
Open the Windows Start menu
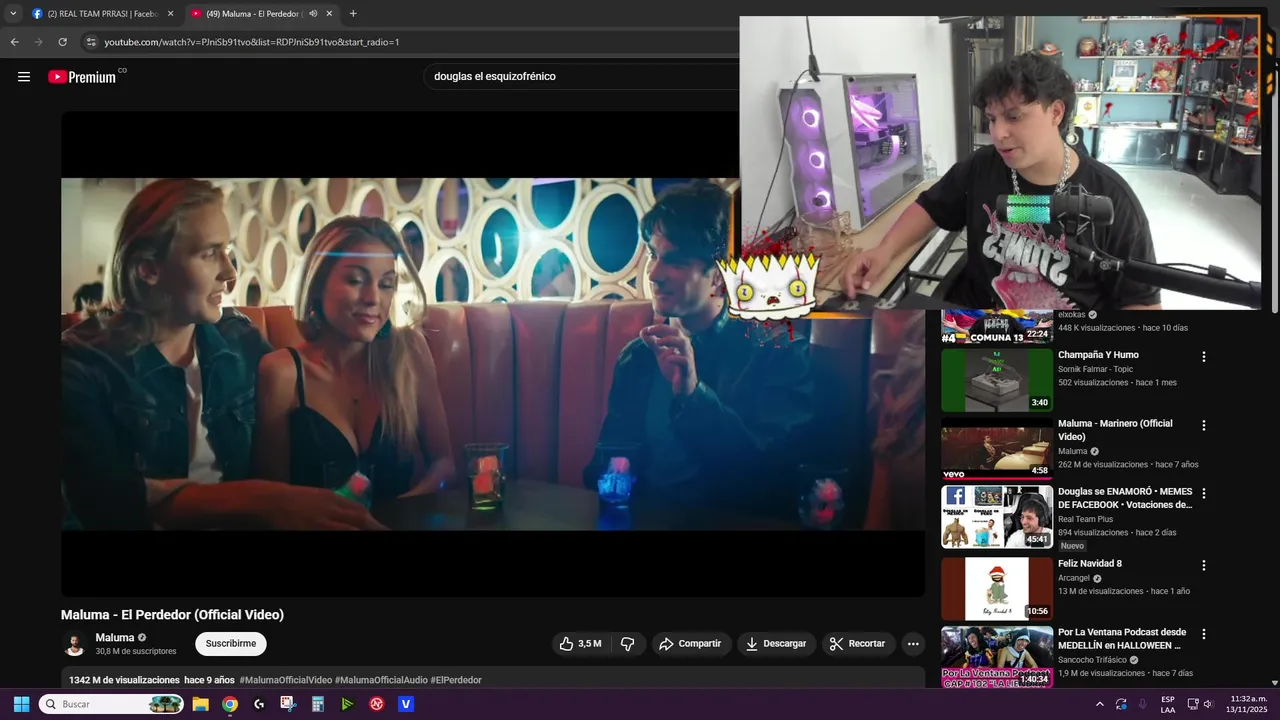pyautogui.click(x=21, y=704)
